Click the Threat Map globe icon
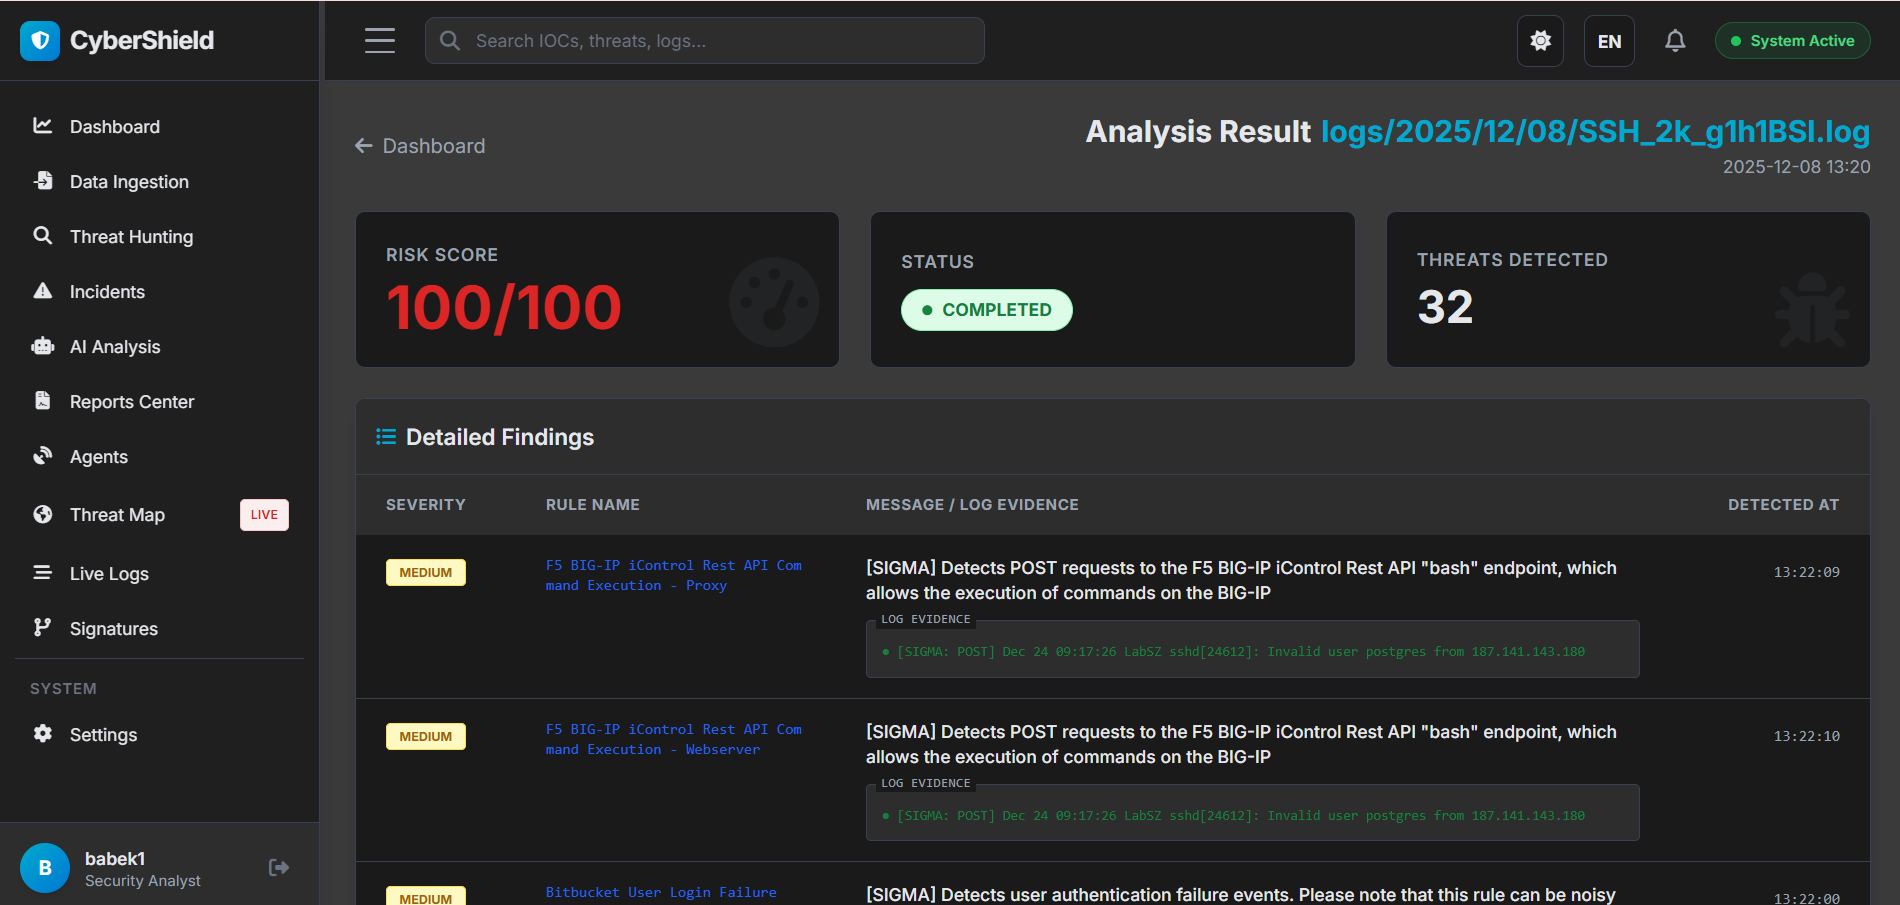The height and width of the screenshot is (905, 1900). [43, 514]
